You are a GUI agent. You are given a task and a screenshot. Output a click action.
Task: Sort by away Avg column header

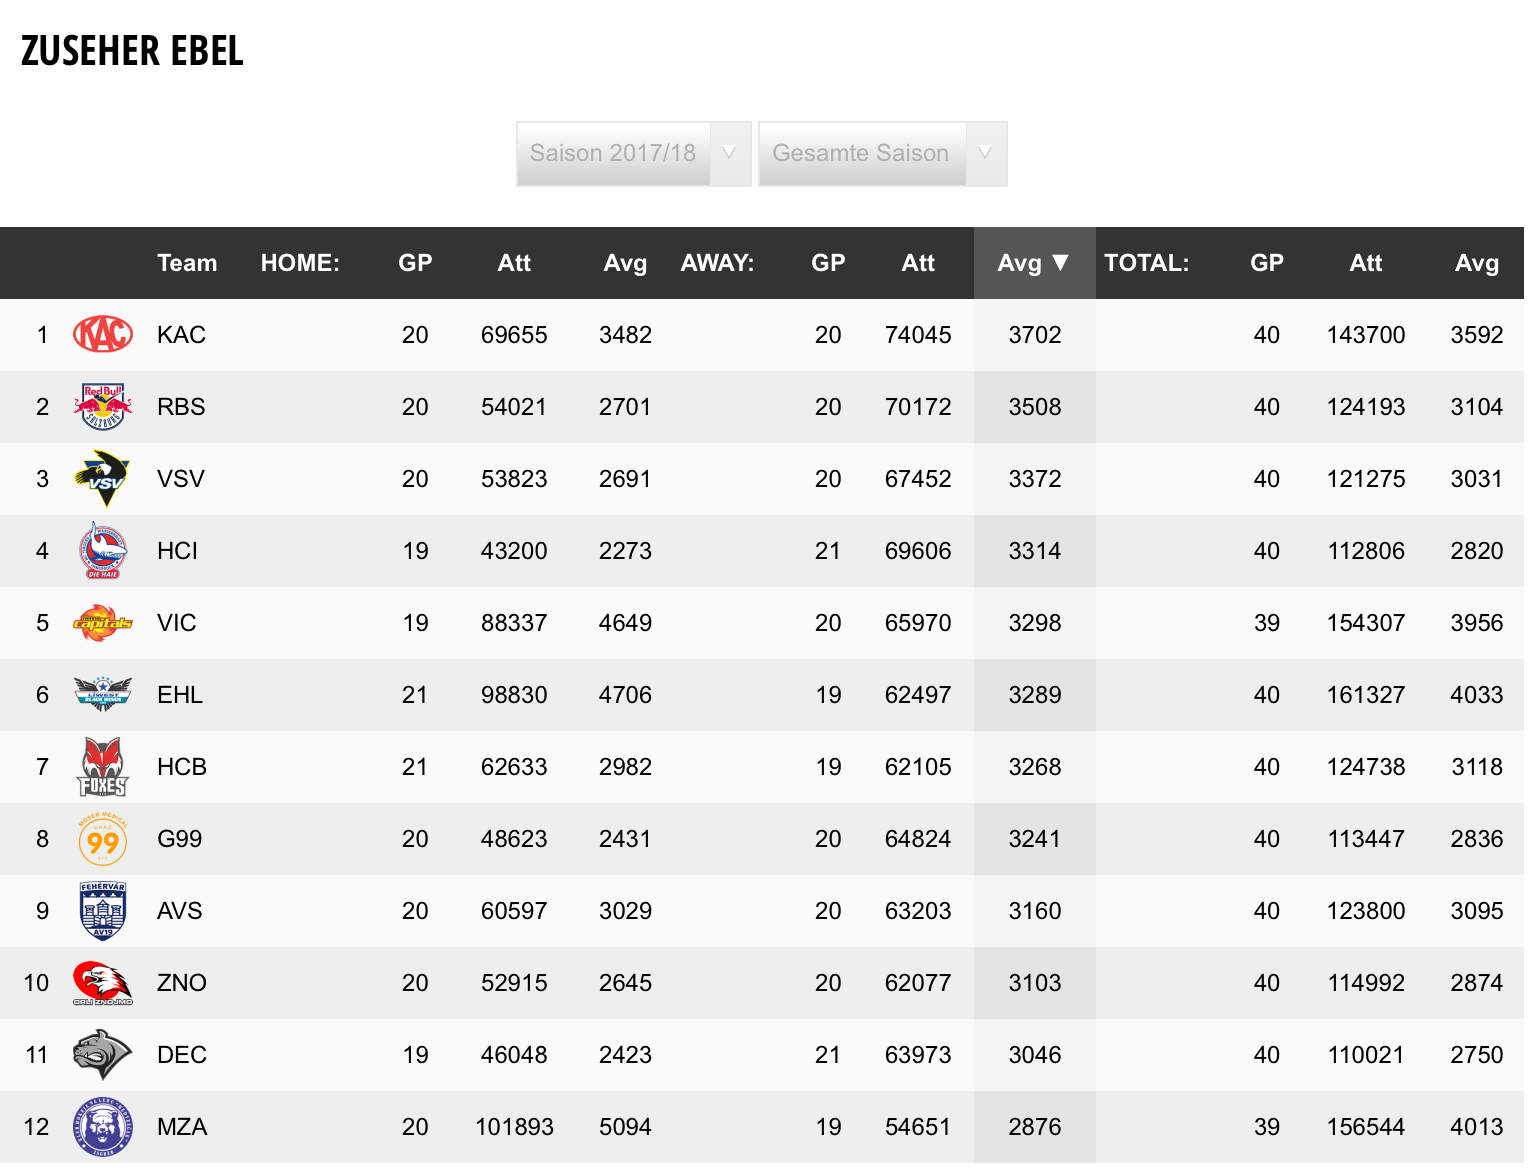click(1034, 263)
